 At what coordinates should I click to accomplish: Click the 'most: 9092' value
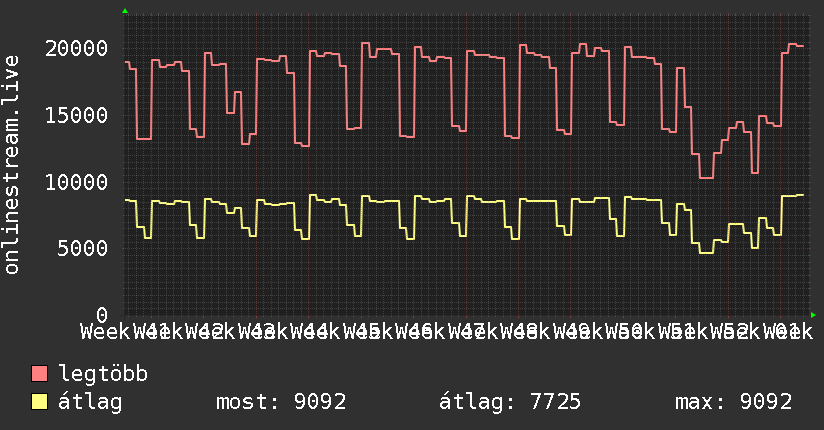click(x=281, y=402)
